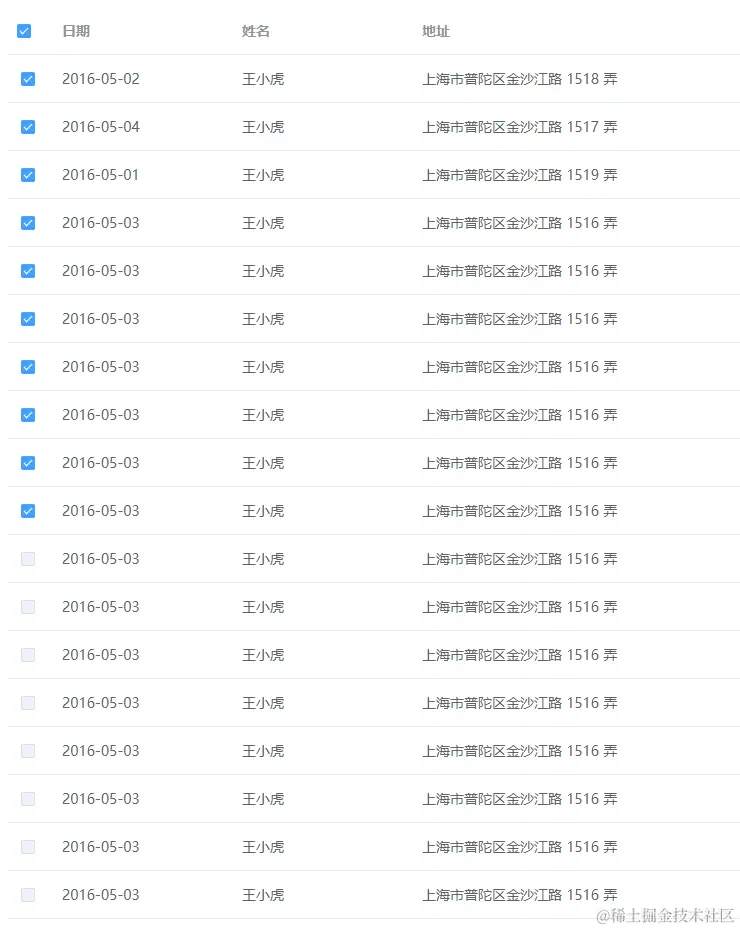Screen dimensions: 740x930
Task: Uncheck the first checked 2016-05-03 row checkbox
Action: 28,223
